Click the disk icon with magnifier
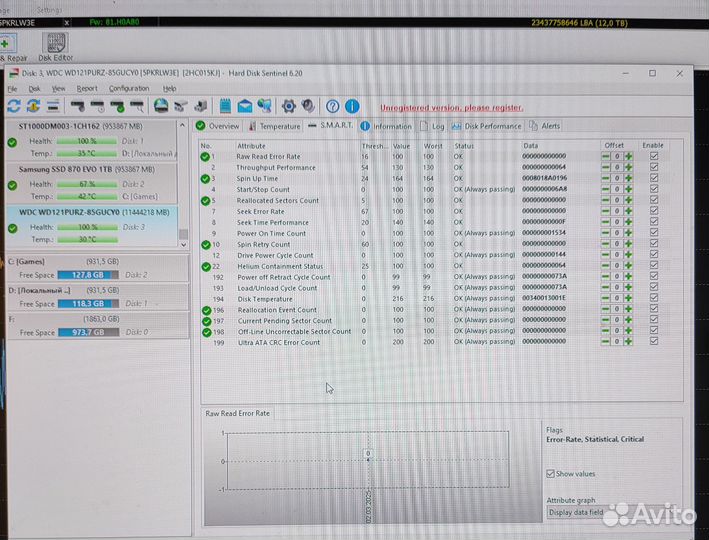The height and width of the screenshot is (540, 709). point(137,106)
